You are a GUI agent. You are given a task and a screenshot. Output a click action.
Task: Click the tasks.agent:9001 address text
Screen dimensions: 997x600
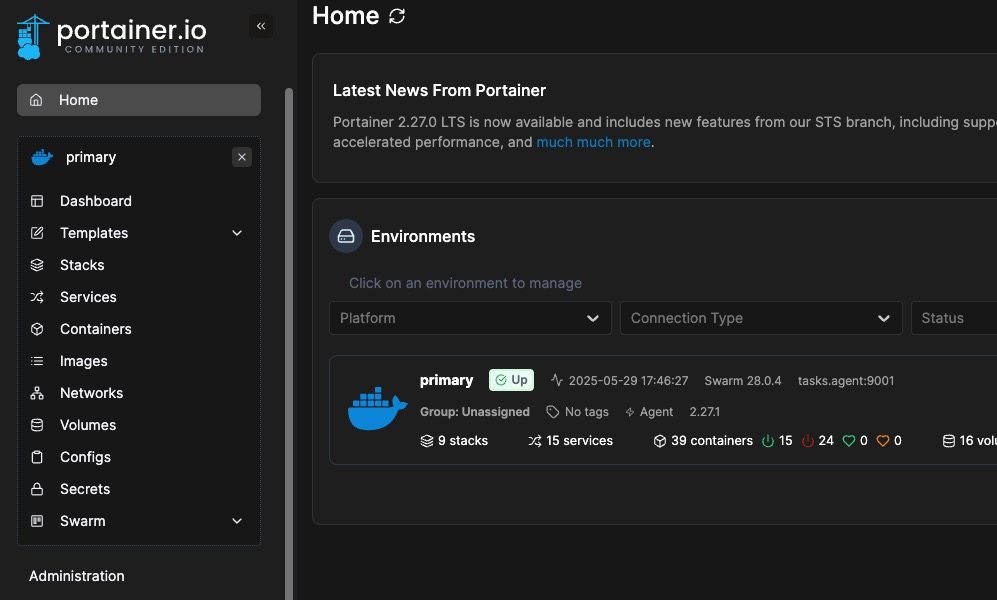846,381
